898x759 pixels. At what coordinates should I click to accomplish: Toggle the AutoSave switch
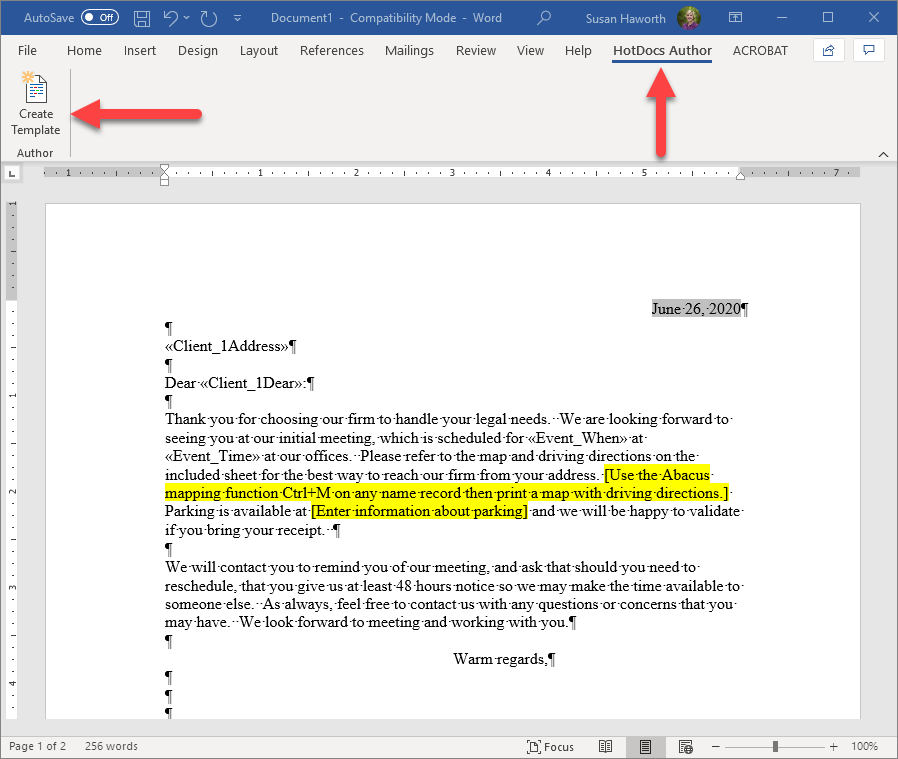(x=100, y=18)
